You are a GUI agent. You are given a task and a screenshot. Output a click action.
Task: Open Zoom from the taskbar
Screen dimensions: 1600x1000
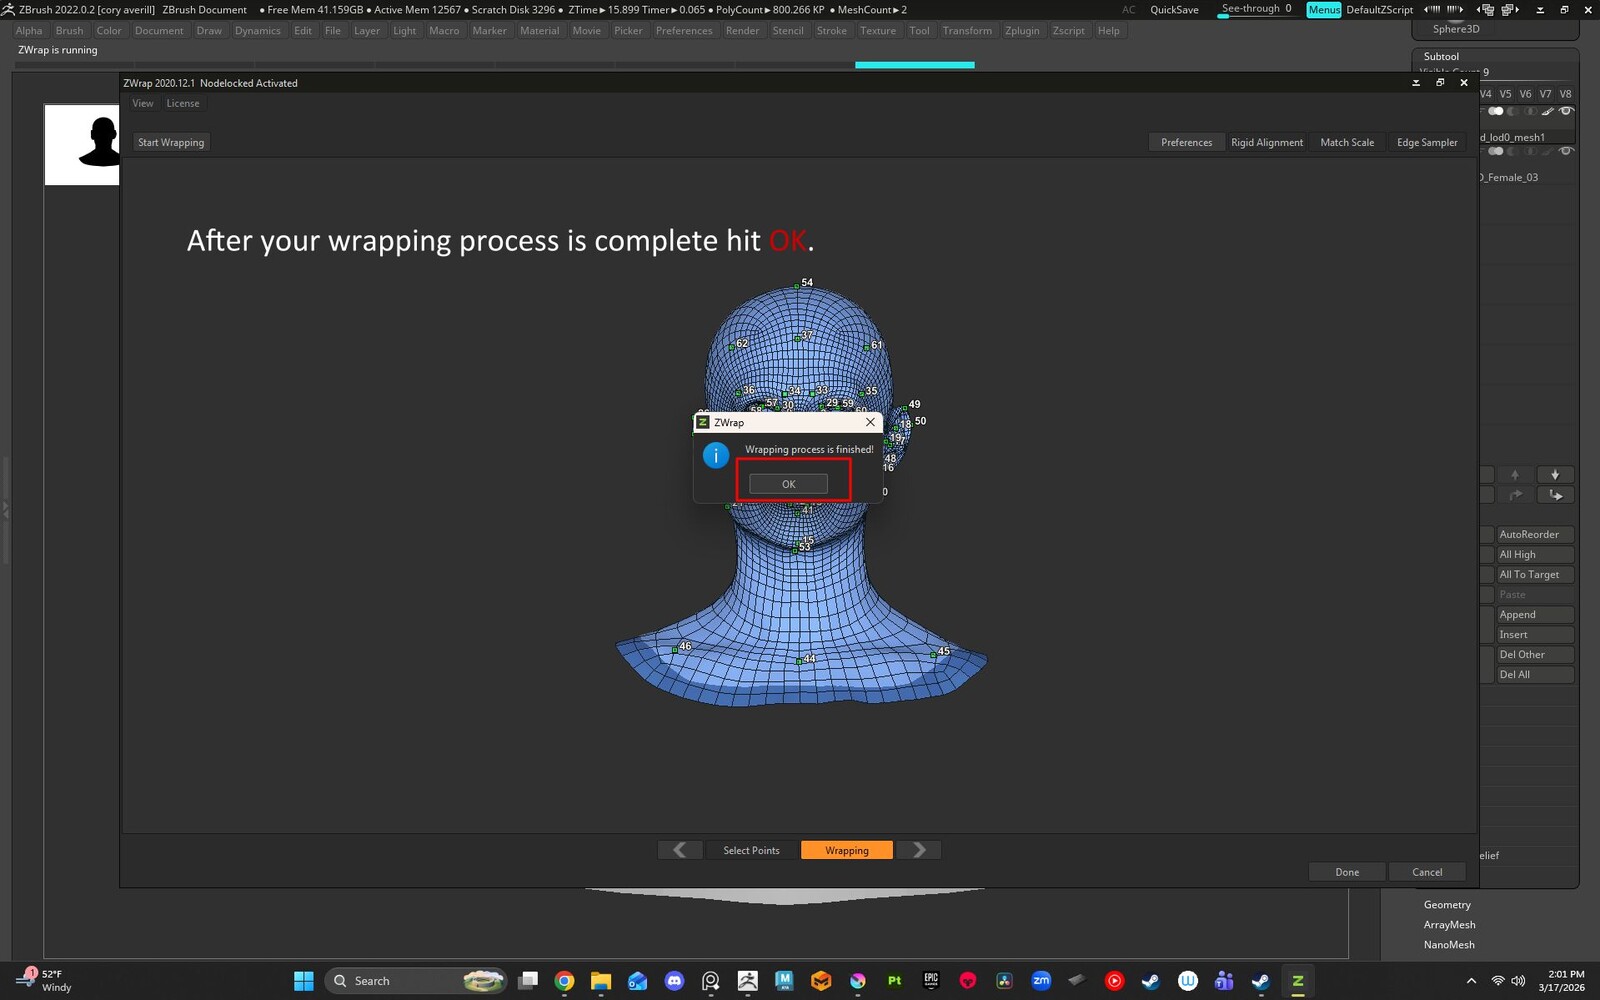(x=1041, y=981)
